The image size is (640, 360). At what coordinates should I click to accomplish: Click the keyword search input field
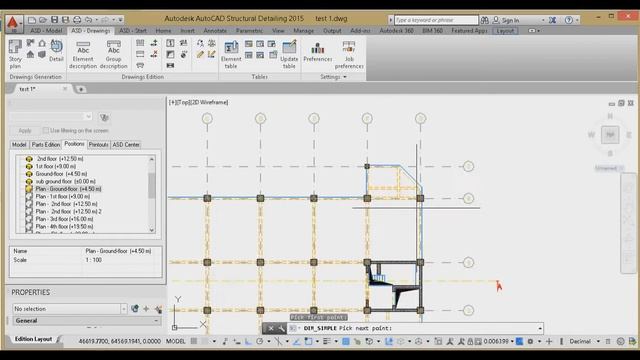pos(436,20)
